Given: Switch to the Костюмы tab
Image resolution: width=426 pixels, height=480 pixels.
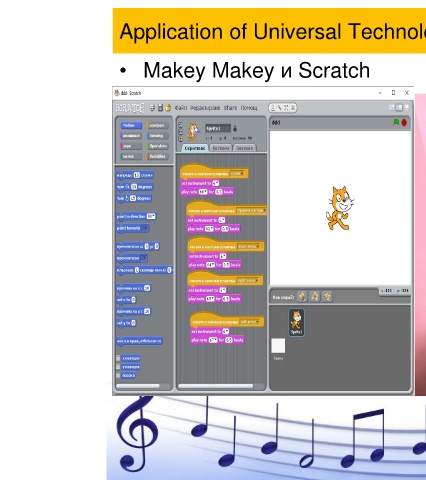Looking at the screenshot, I should (221, 148).
